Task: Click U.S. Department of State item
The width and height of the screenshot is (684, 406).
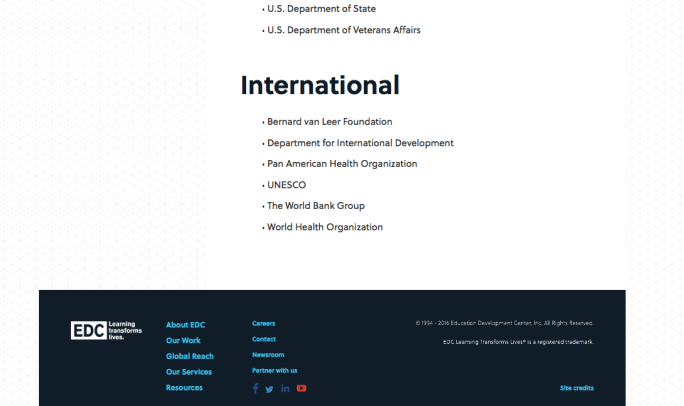Action: 321,9
